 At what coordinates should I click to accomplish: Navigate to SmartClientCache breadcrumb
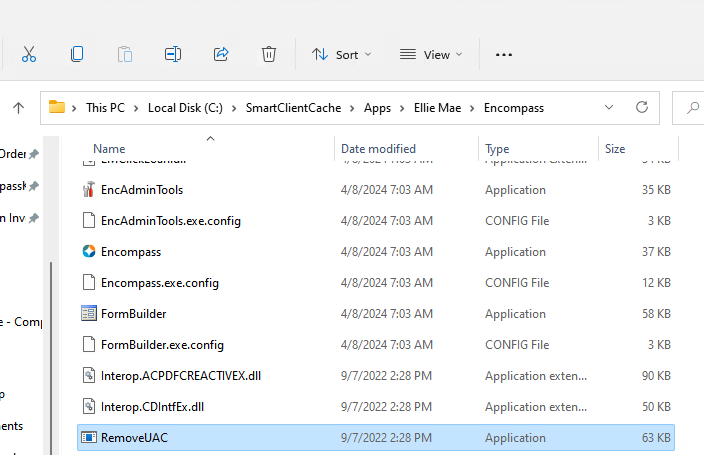(x=293, y=108)
